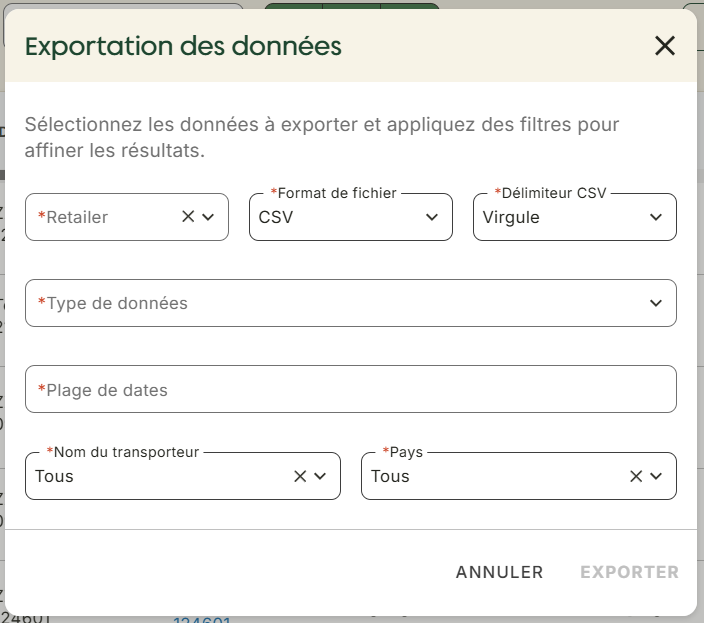Click the Retailer input placeholder
The width and height of the screenshot is (704, 623).
73,217
